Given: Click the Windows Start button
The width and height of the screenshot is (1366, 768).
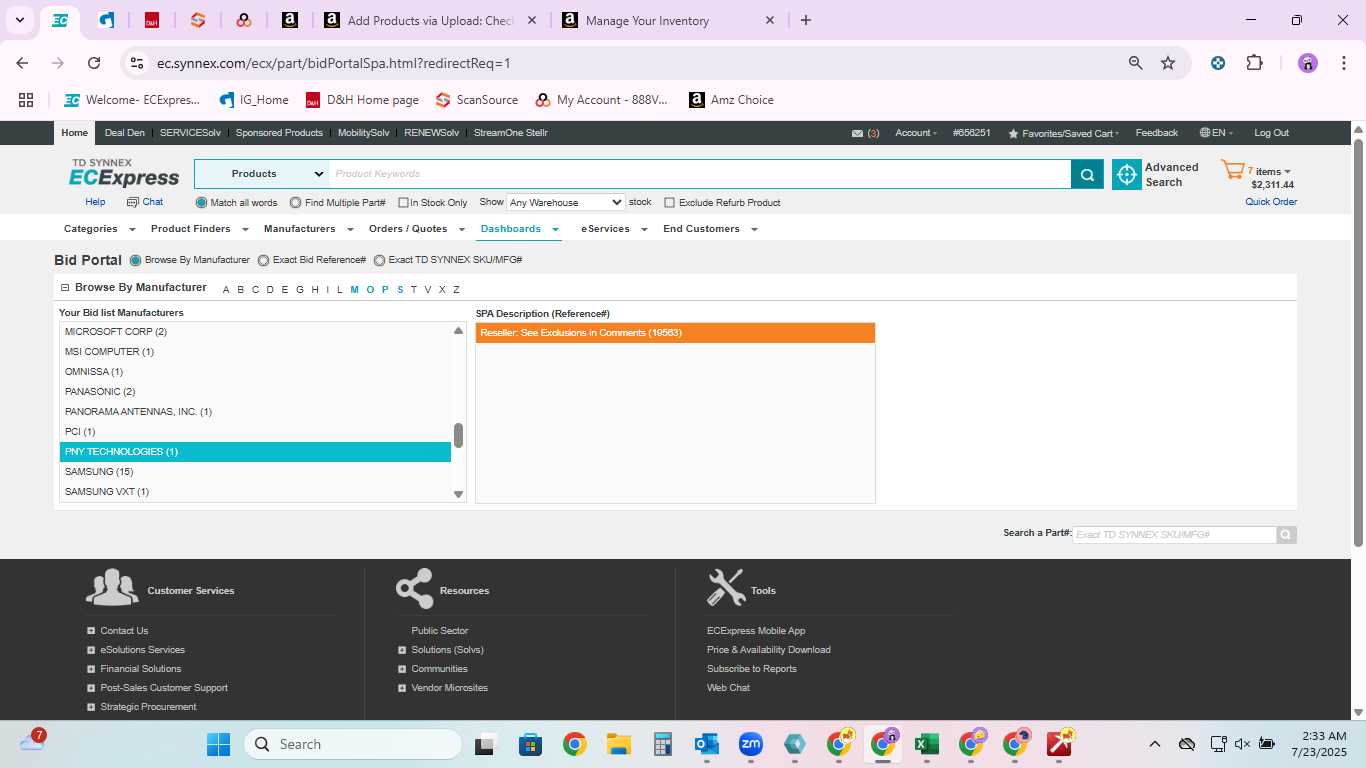Looking at the screenshot, I should [x=218, y=744].
